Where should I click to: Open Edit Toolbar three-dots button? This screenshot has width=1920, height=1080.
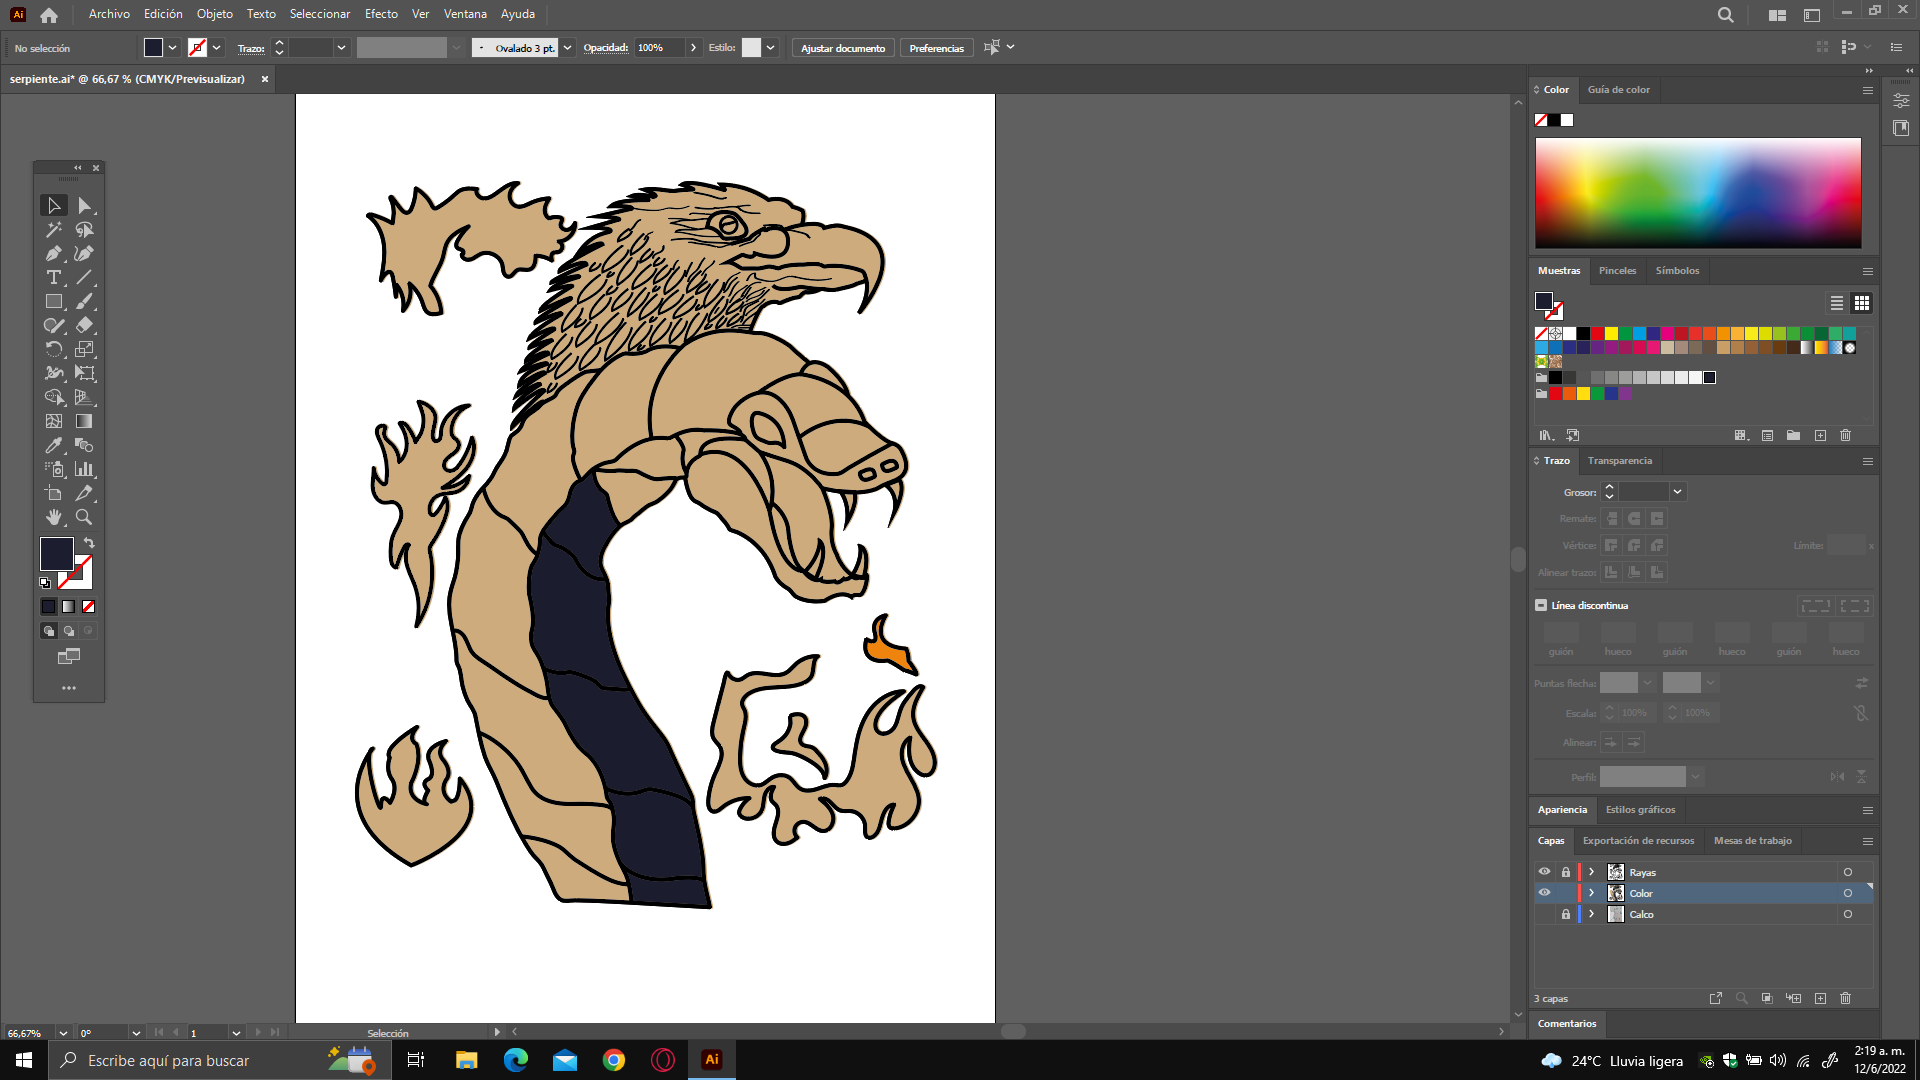point(69,688)
